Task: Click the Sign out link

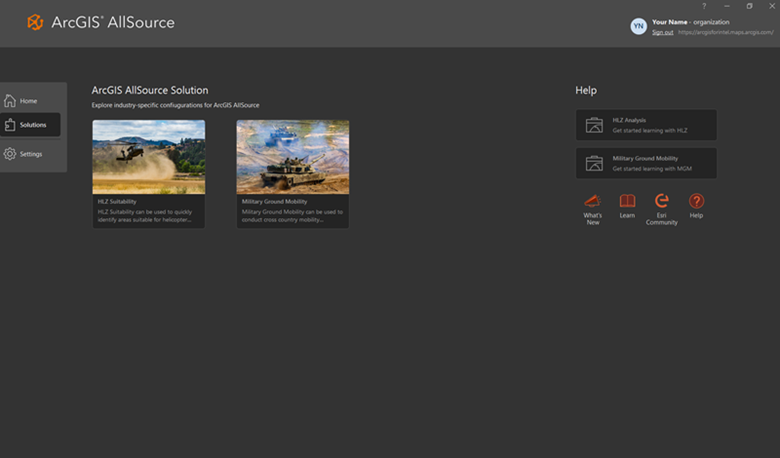Action: click(663, 32)
